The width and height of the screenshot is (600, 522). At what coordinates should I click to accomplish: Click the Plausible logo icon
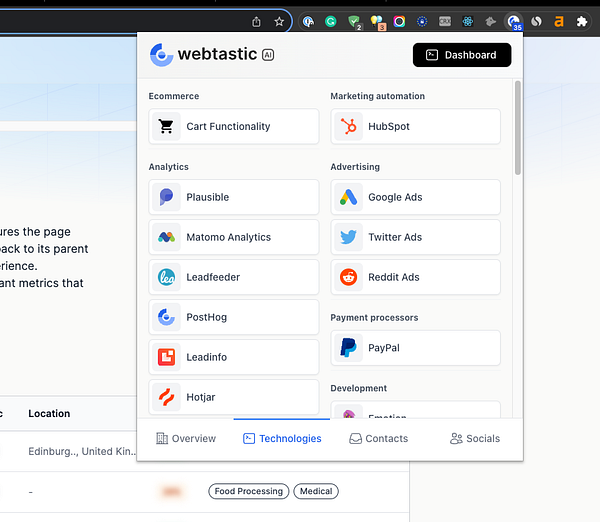coord(166,197)
